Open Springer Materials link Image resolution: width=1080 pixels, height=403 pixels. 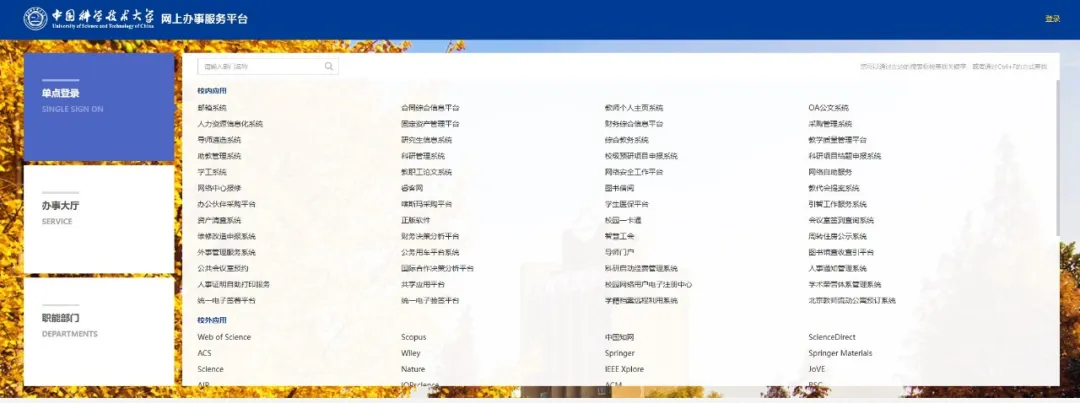tap(840, 353)
